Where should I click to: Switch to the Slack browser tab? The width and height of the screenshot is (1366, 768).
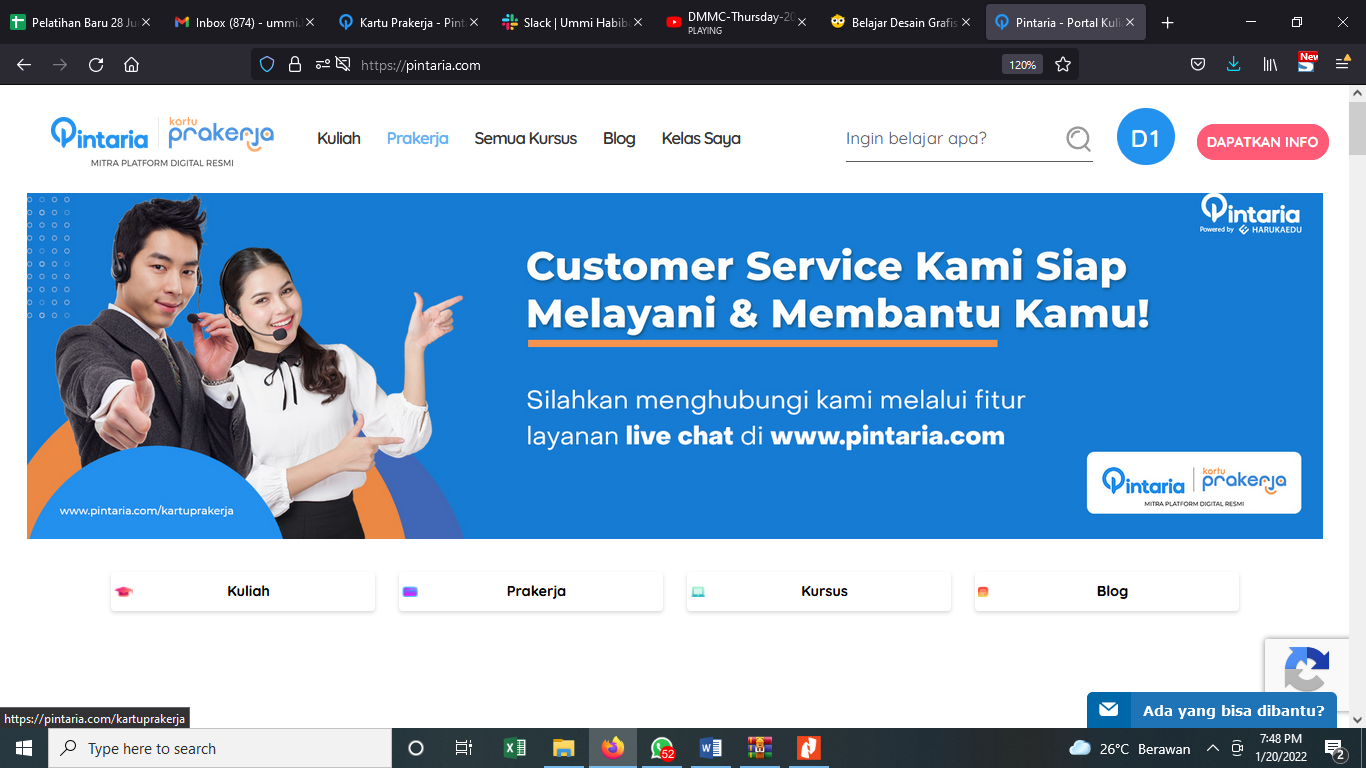pyautogui.click(x=572, y=22)
